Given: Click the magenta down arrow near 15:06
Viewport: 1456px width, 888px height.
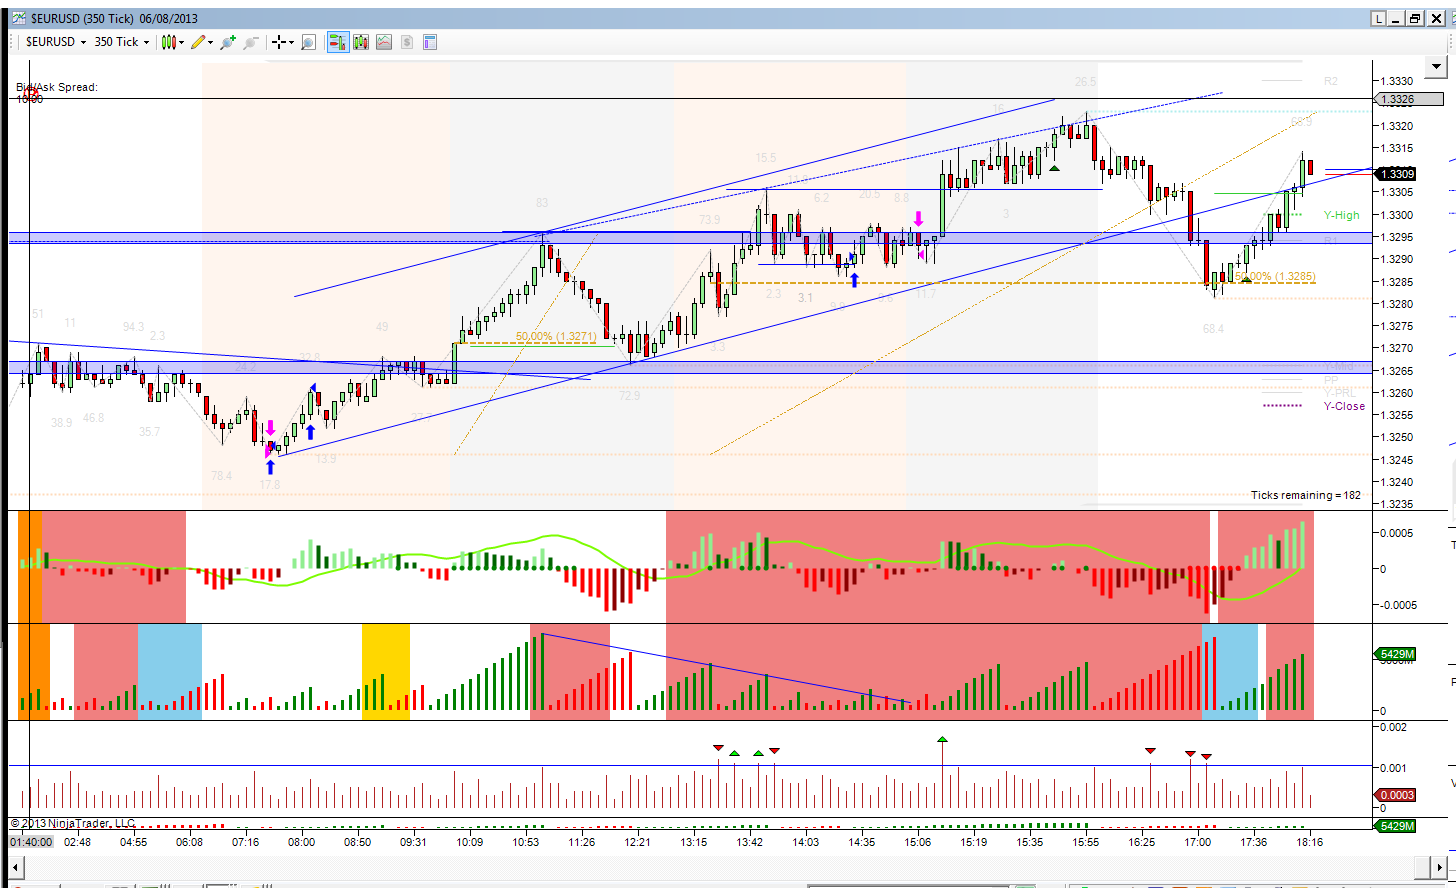Looking at the screenshot, I should 918,218.
